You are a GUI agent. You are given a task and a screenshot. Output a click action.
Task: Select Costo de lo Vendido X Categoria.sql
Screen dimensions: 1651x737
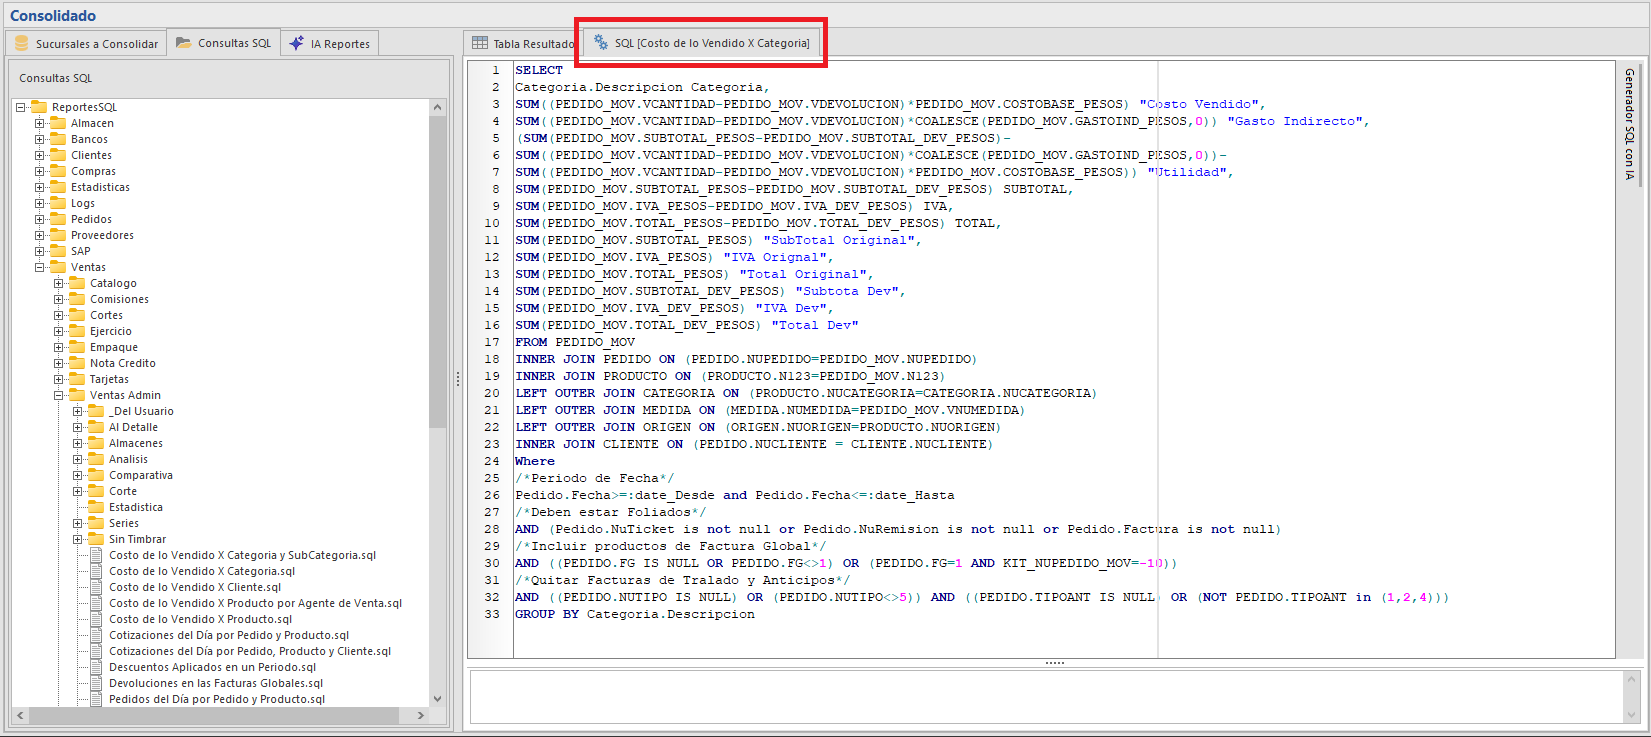tap(202, 571)
